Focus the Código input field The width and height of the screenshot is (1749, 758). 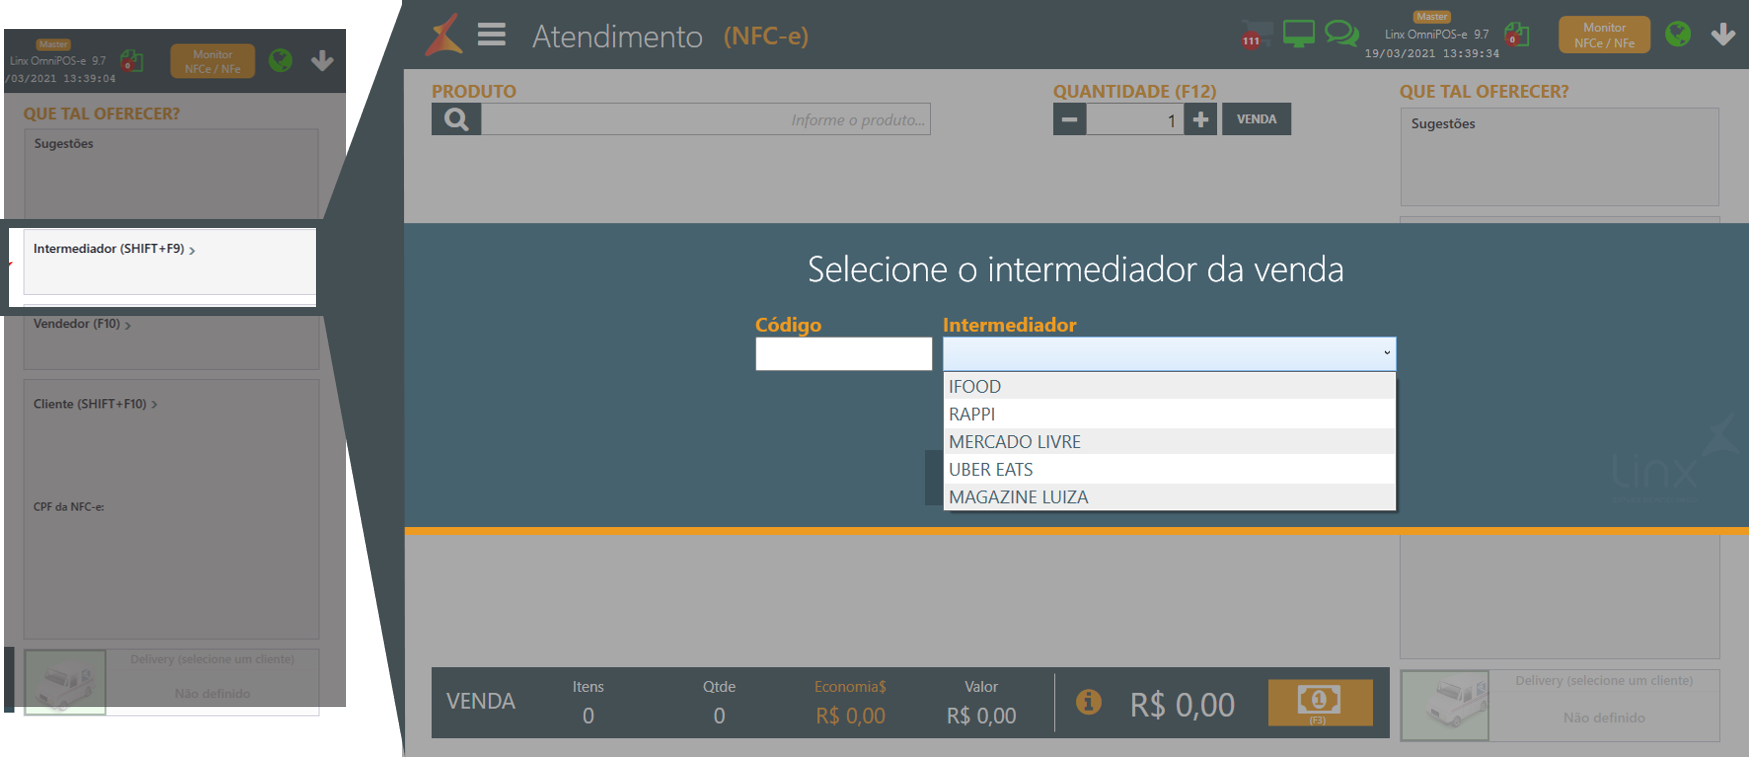(x=844, y=354)
